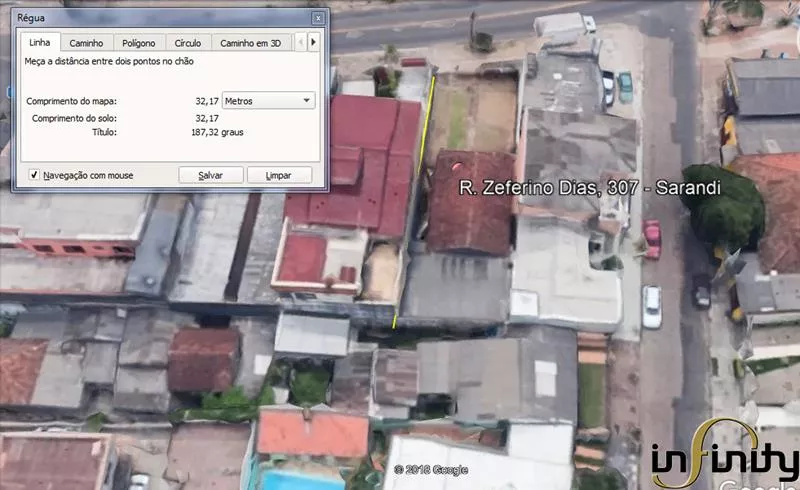Click the large green tree by the road
The height and width of the screenshot is (490, 800).
pyautogui.click(x=725, y=207)
